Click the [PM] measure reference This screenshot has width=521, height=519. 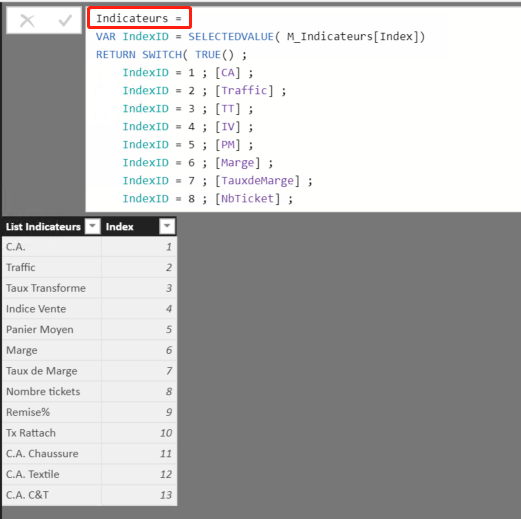(228, 144)
